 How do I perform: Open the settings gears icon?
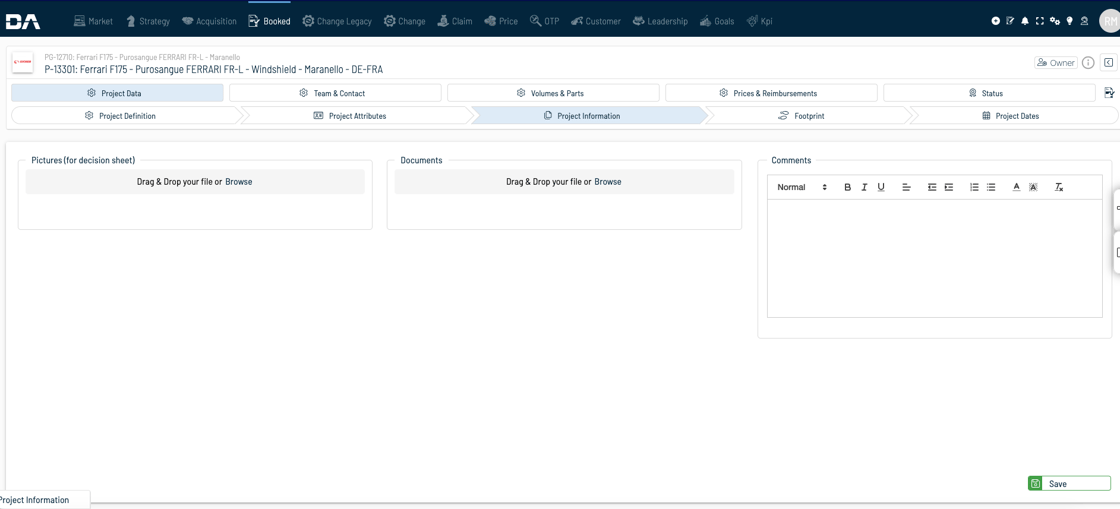coord(1054,21)
